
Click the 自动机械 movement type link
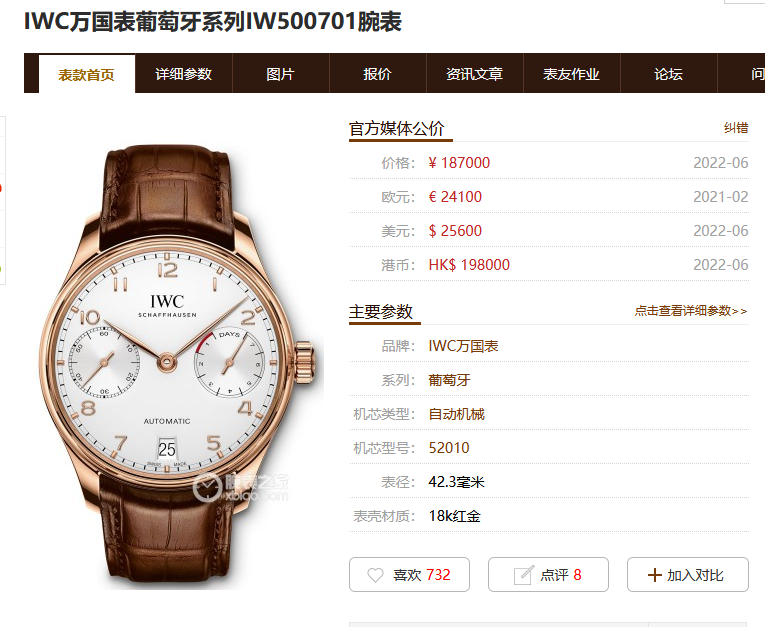457,414
